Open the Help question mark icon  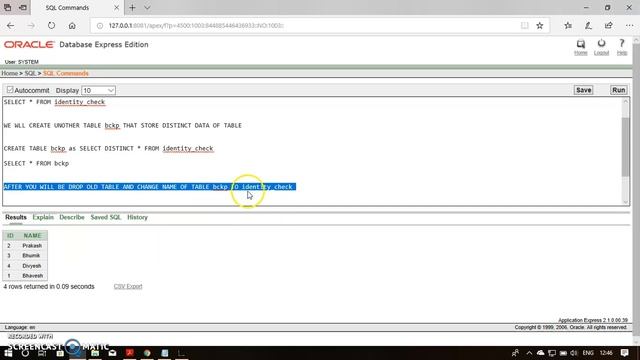[622, 43]
